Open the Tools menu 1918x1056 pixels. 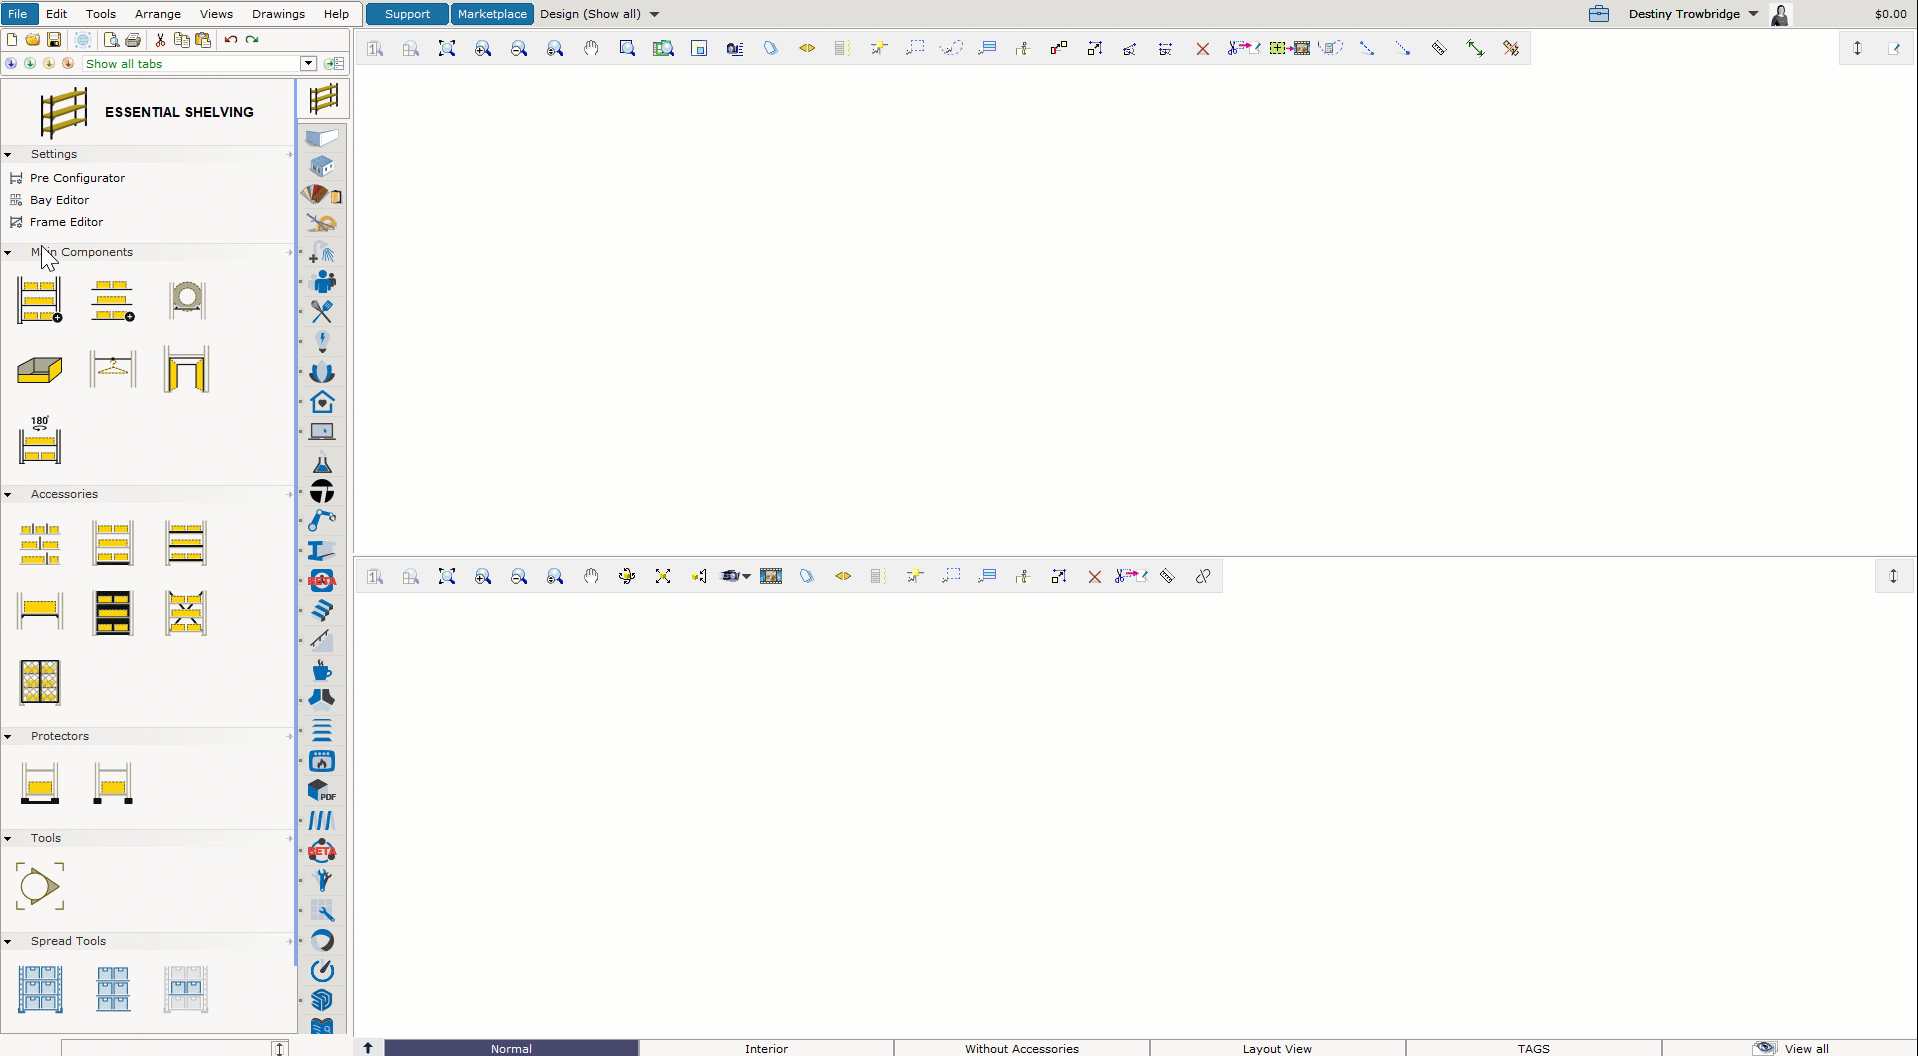pos(100,14)
